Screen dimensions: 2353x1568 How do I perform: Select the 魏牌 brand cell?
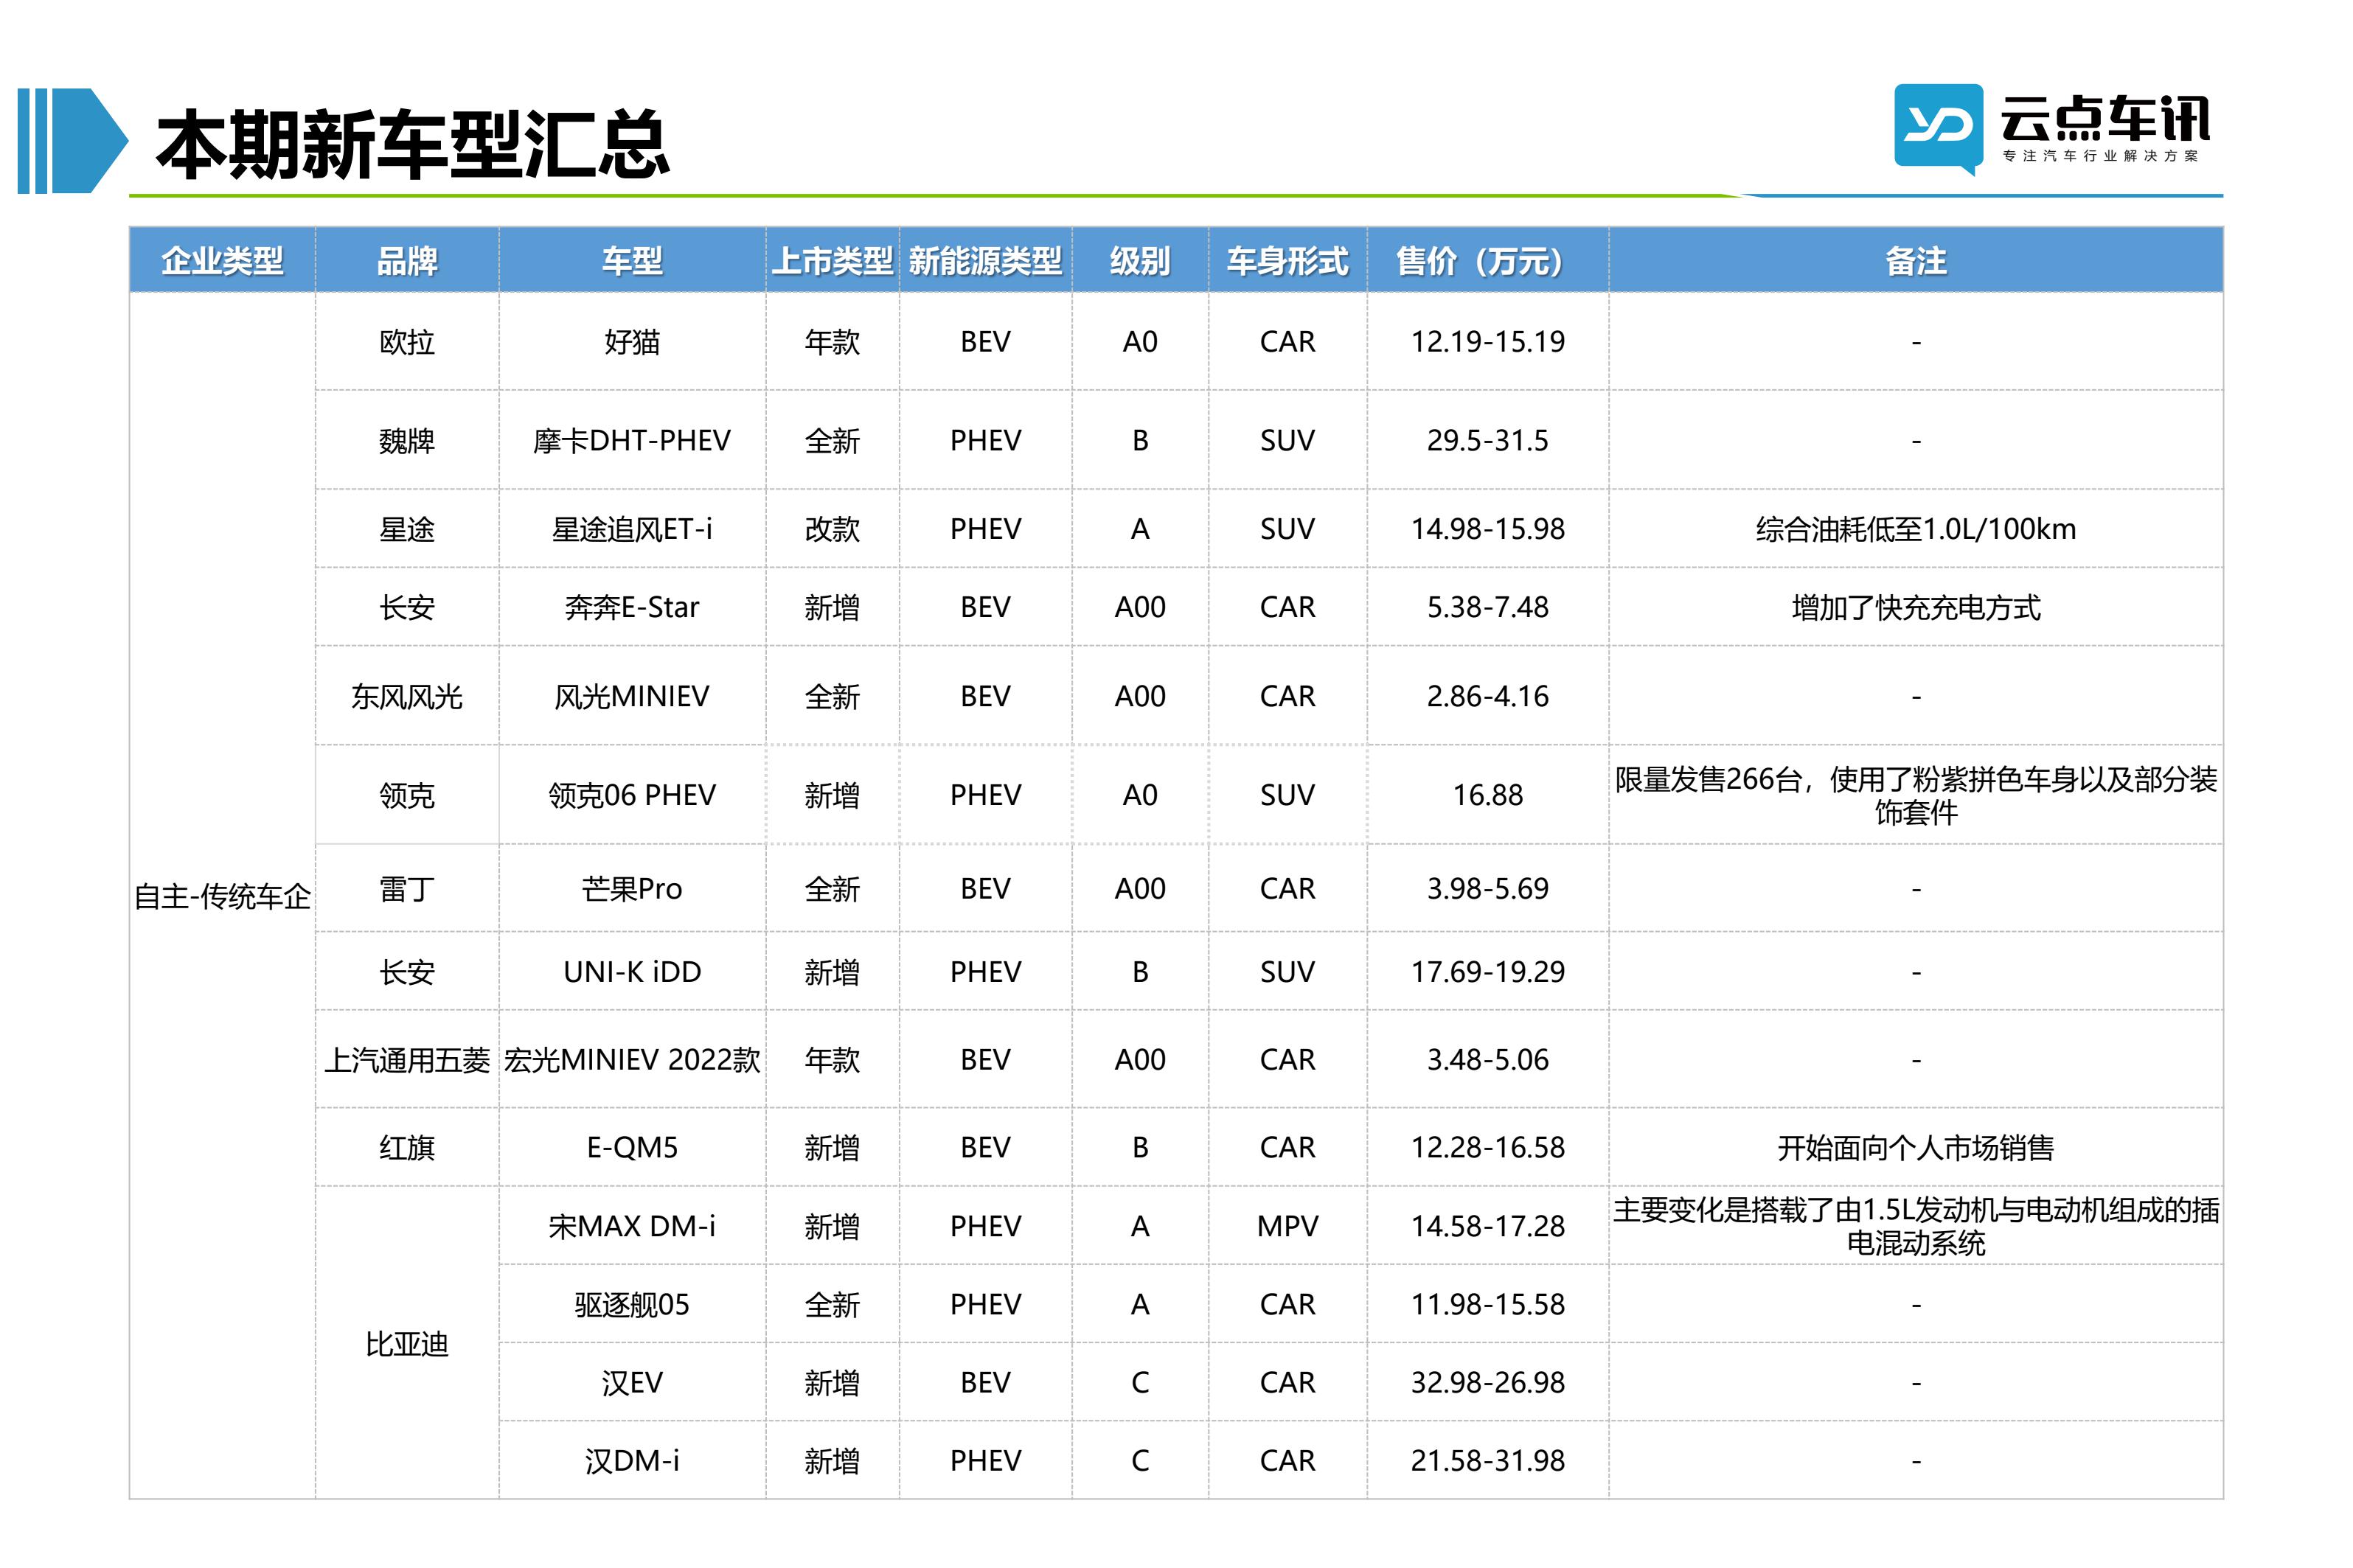pyautogui.click(x=407, y=440)
